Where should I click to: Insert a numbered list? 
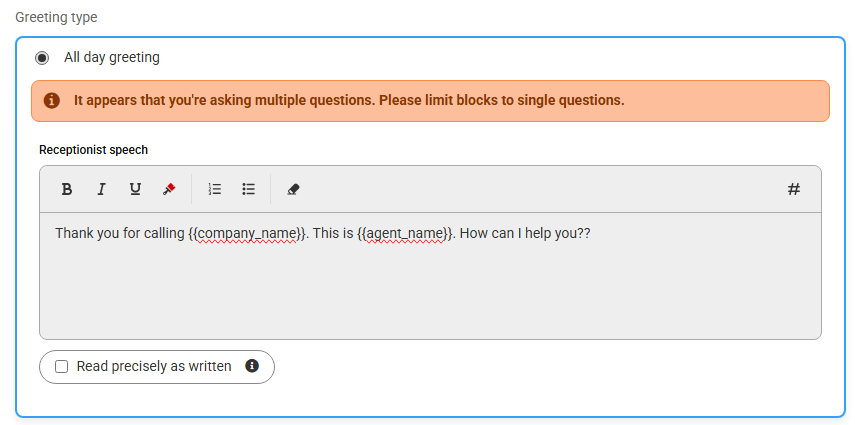tap(215, 189)
